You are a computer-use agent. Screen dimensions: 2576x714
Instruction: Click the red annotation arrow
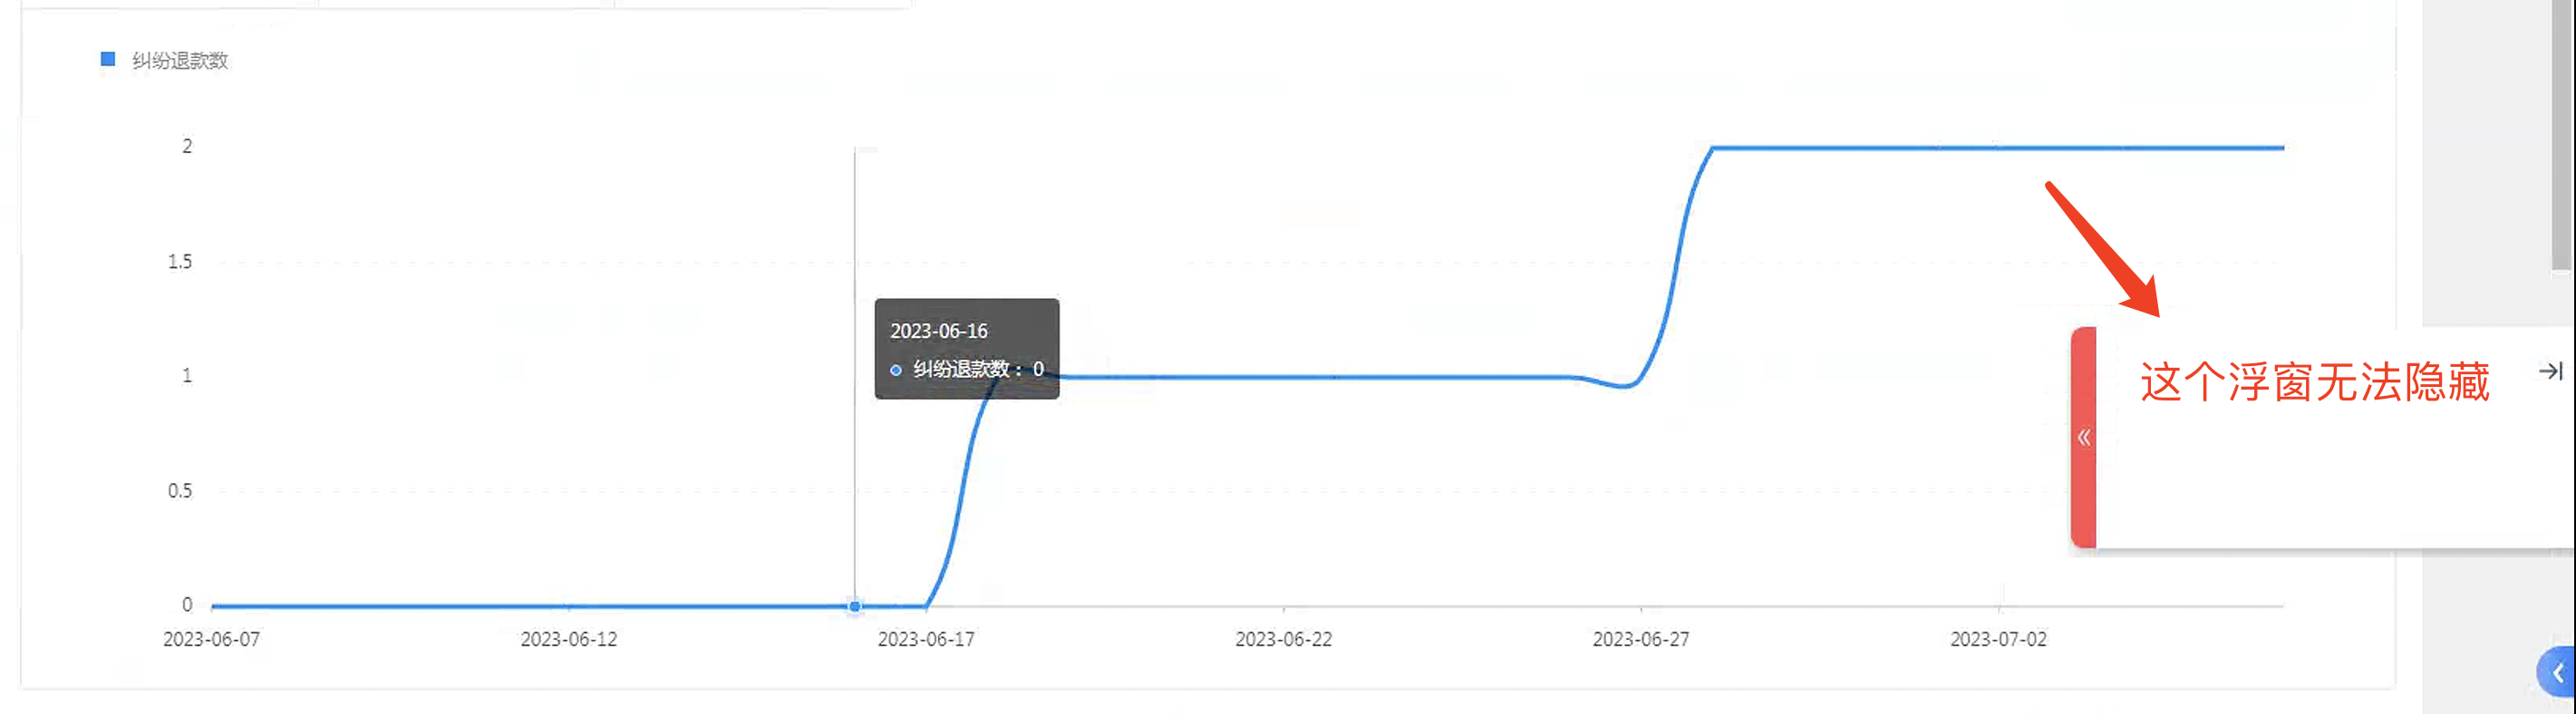pos(2103,249)
